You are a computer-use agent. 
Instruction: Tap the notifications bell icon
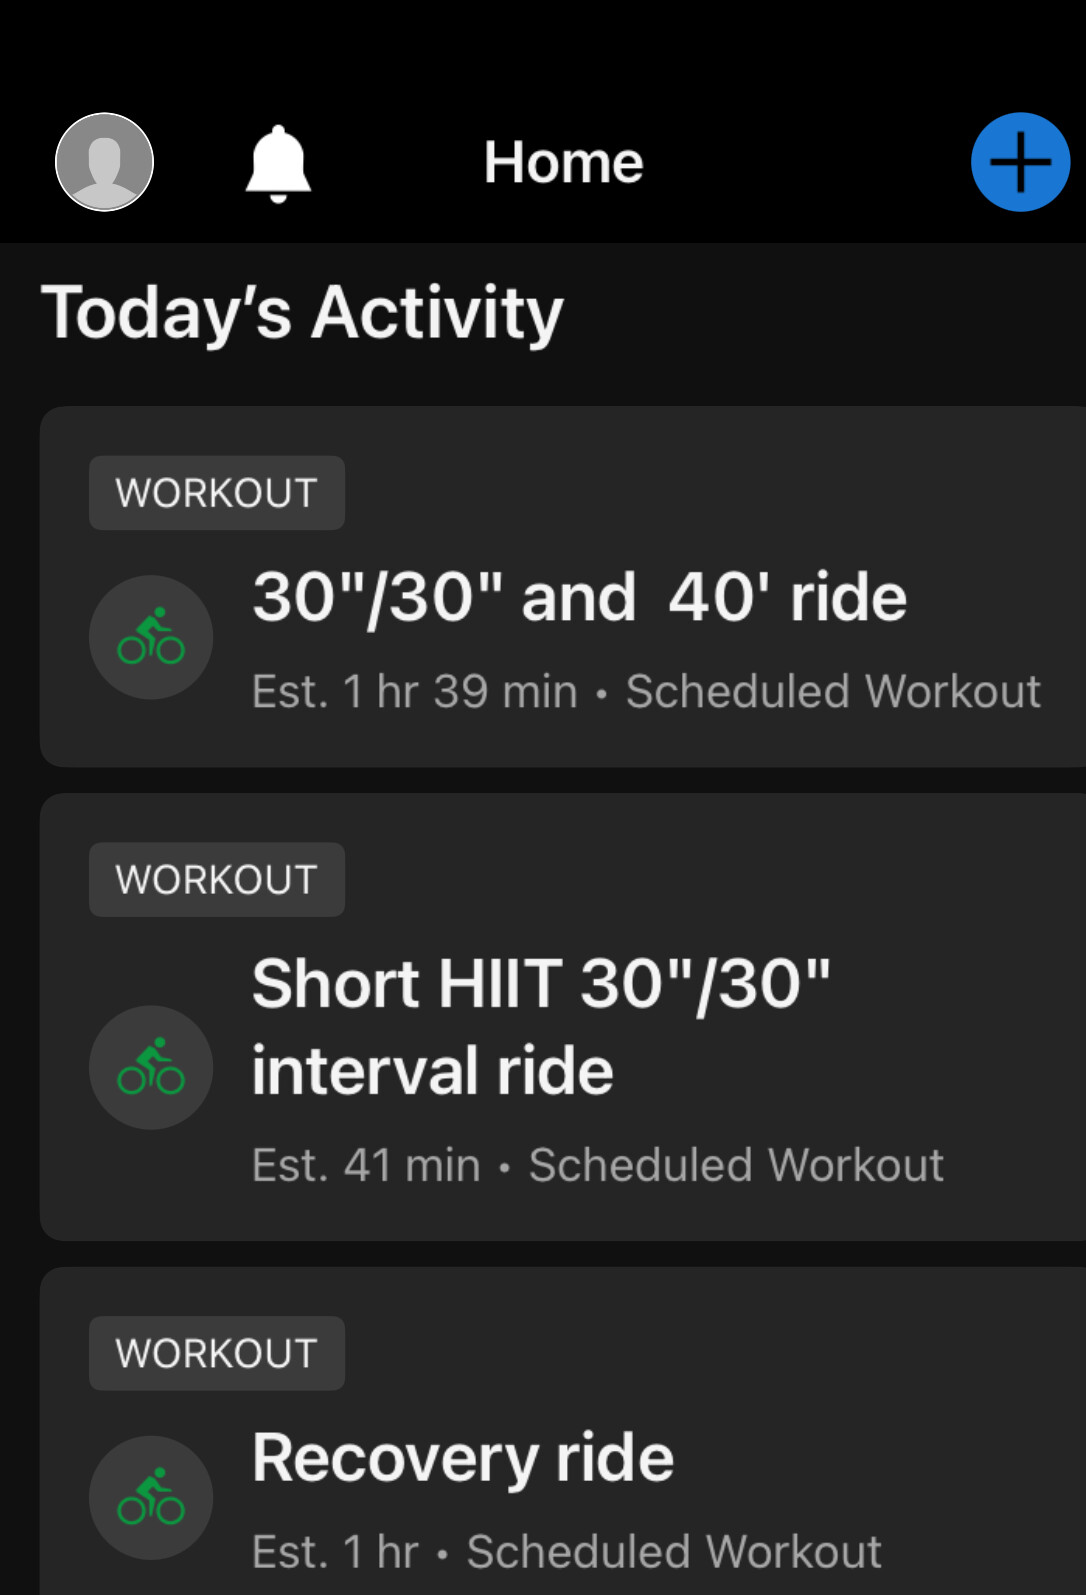point(278,164)
